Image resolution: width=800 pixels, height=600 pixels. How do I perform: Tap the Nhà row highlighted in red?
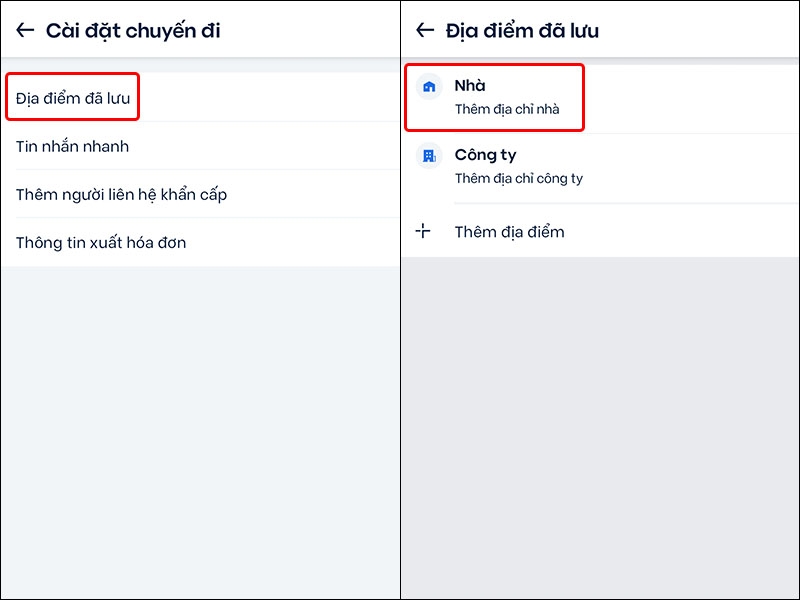click(495, 97)
